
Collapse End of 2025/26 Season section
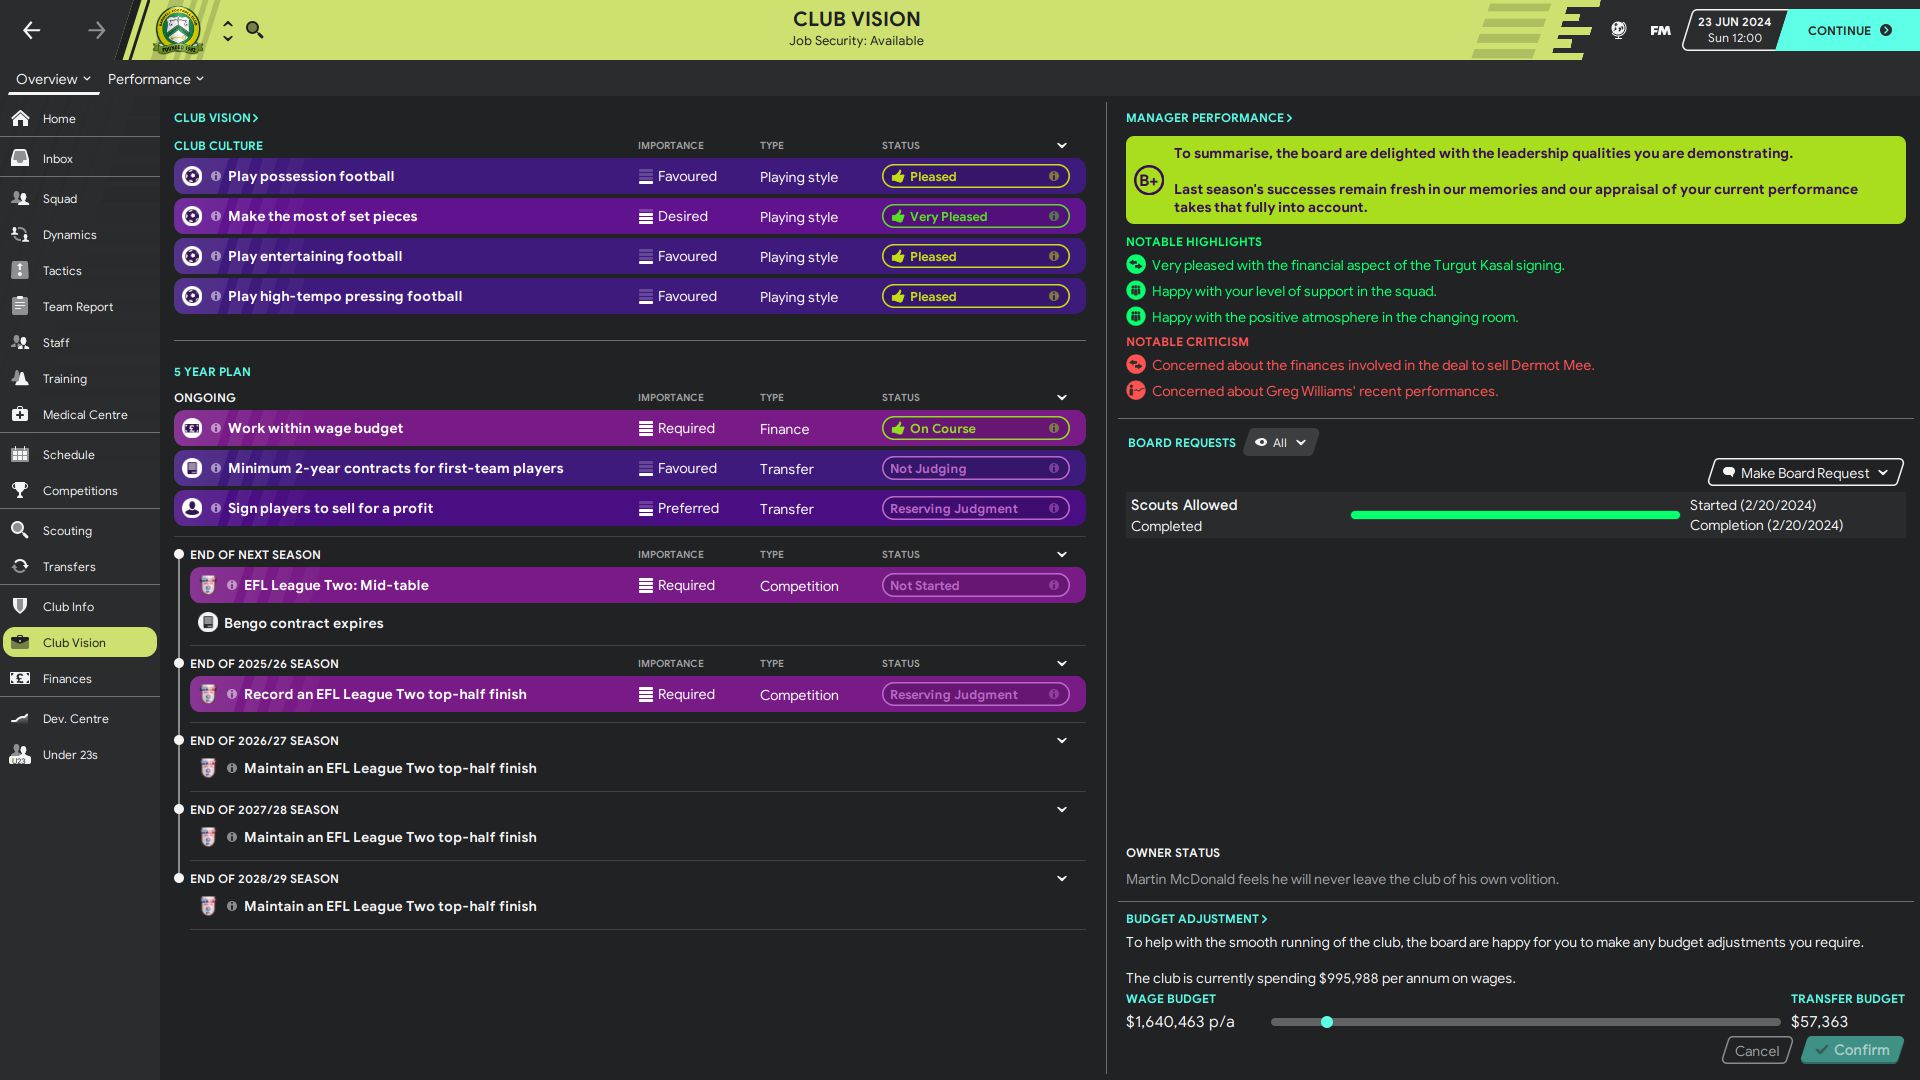click(1062, 664)
